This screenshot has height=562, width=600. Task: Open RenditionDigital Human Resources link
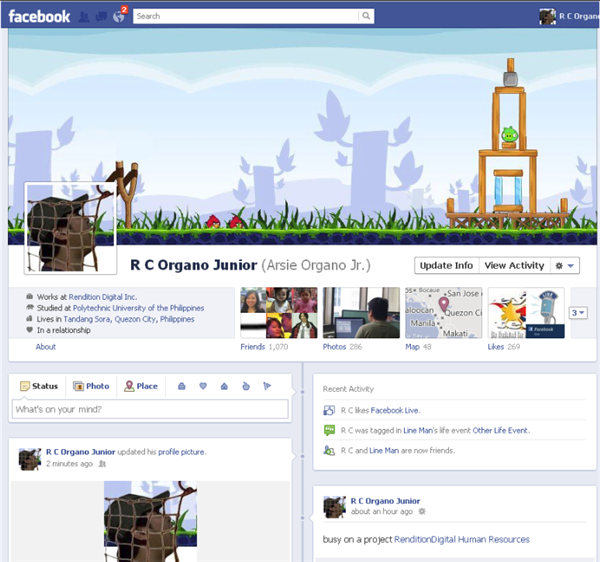click(x=462, y=539)
